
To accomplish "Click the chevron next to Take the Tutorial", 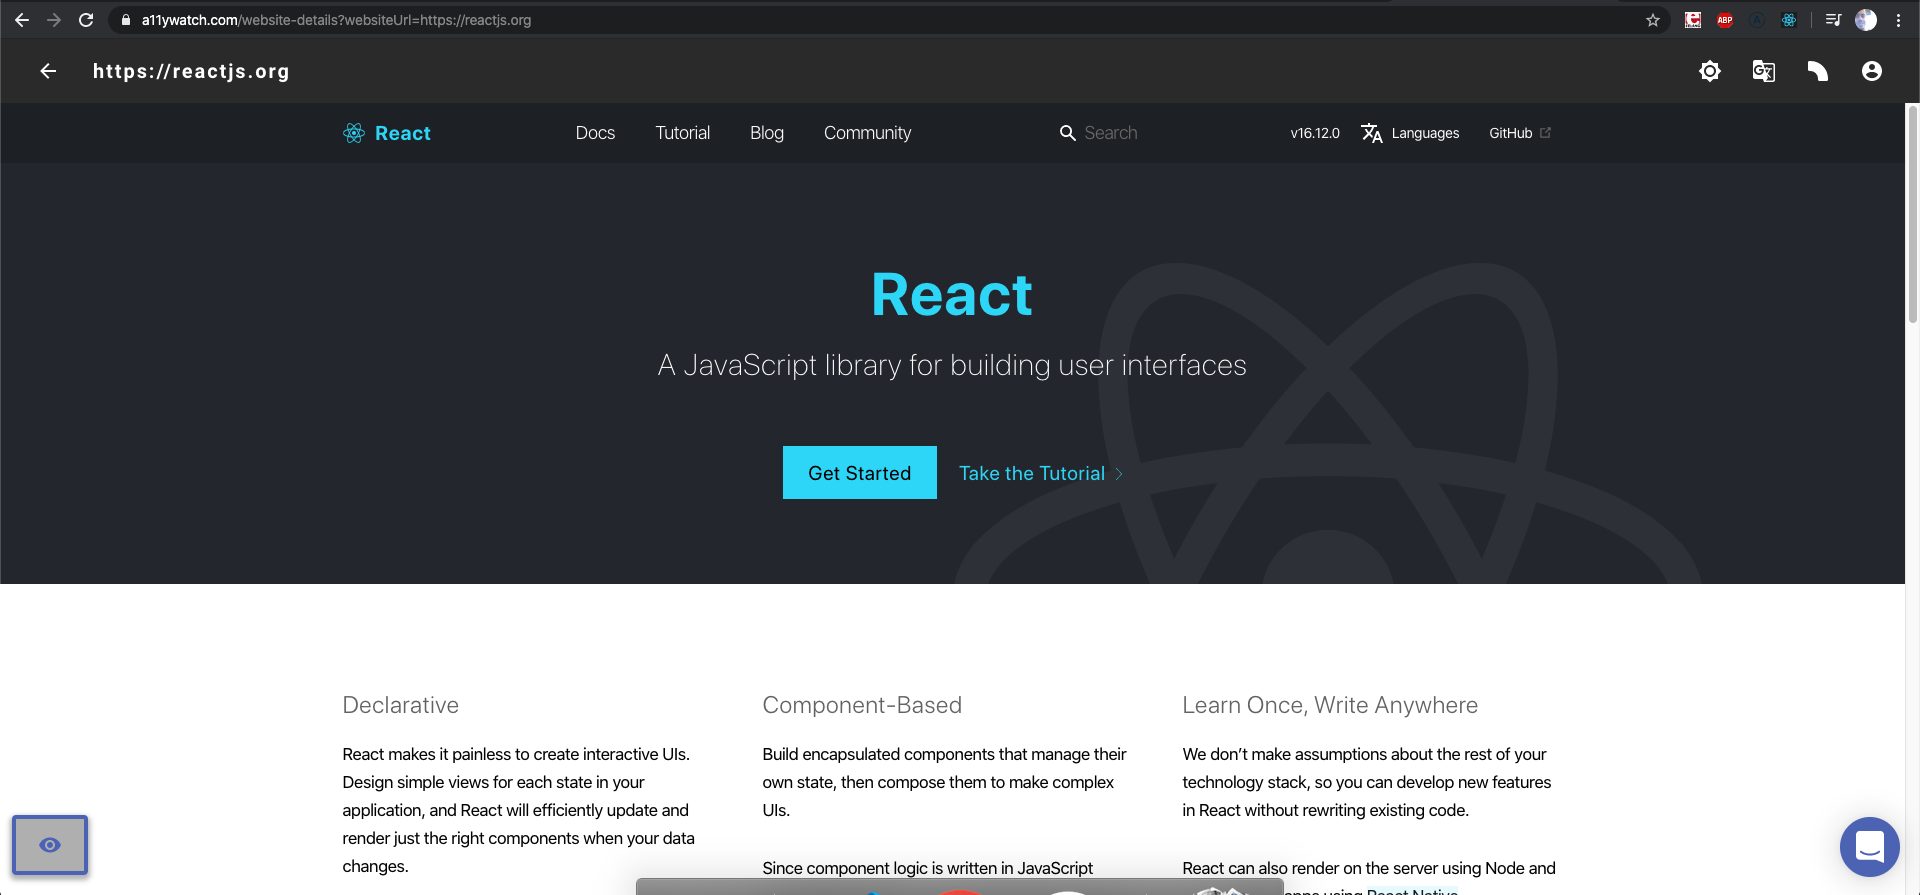I will coord(1119,474).
